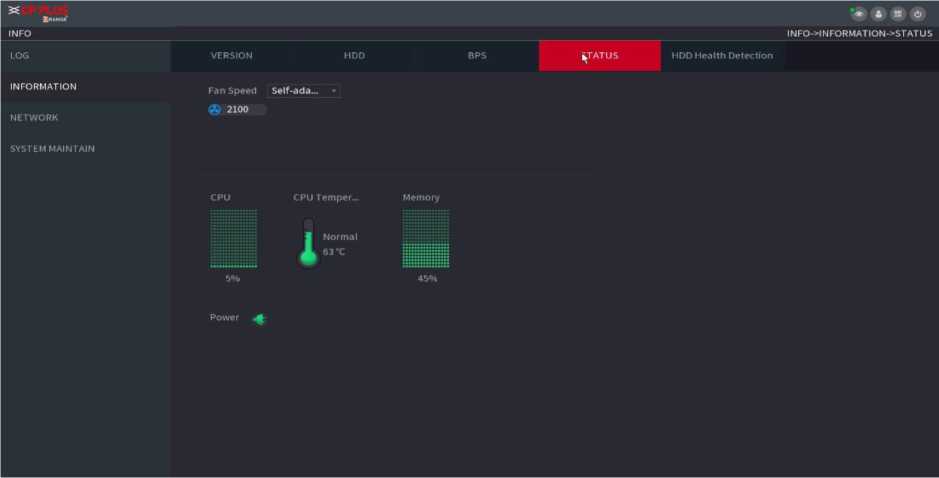Switch to the HDD tab
This screenshot has height=478, width=939.
(x=354, y=56)
